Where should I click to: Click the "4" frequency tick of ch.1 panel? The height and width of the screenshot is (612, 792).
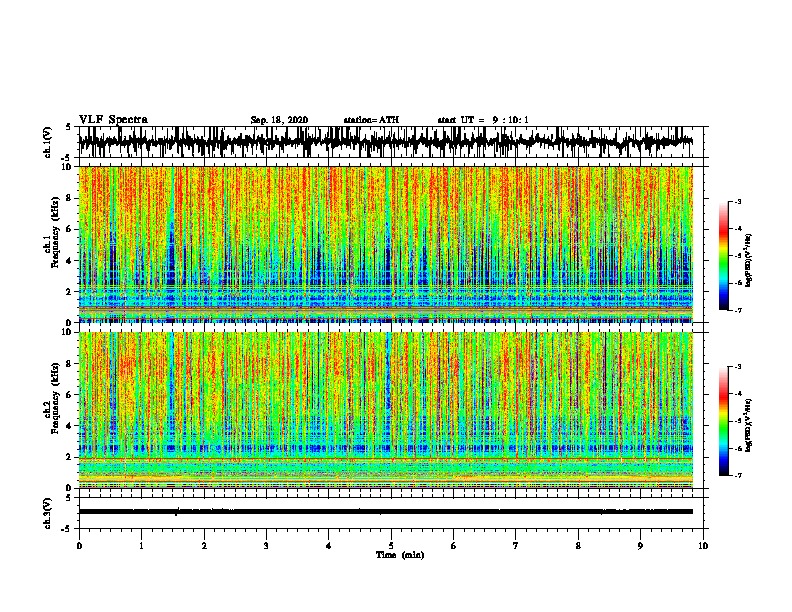coord(70,261)
